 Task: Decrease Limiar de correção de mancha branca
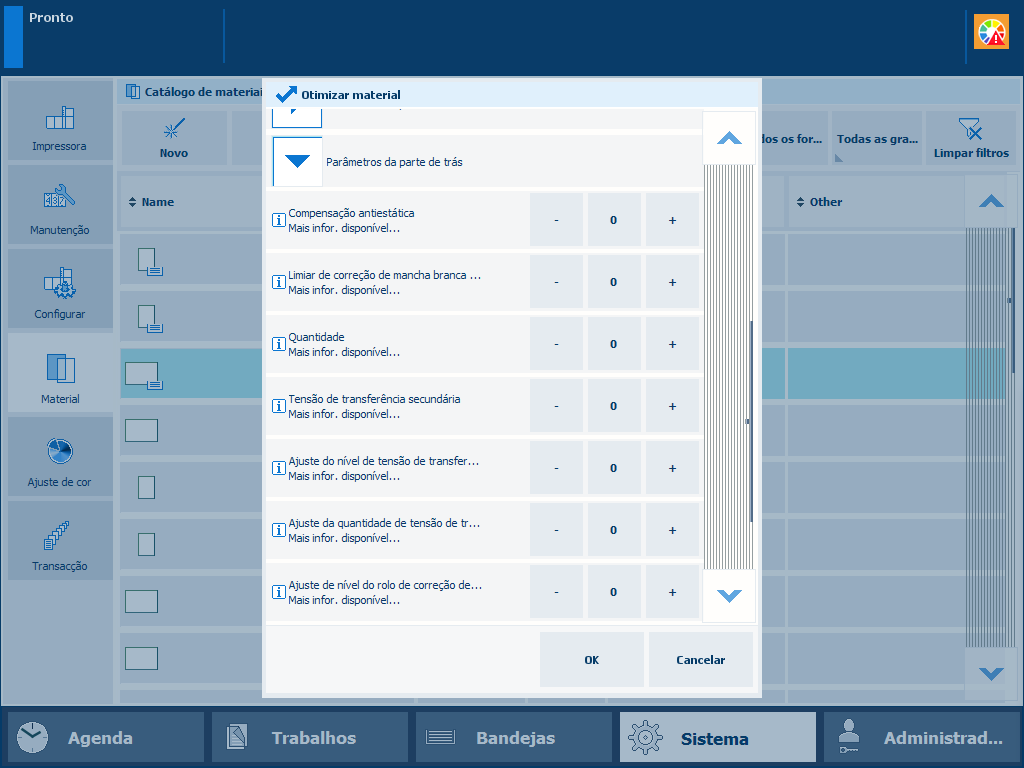(556, 282)
